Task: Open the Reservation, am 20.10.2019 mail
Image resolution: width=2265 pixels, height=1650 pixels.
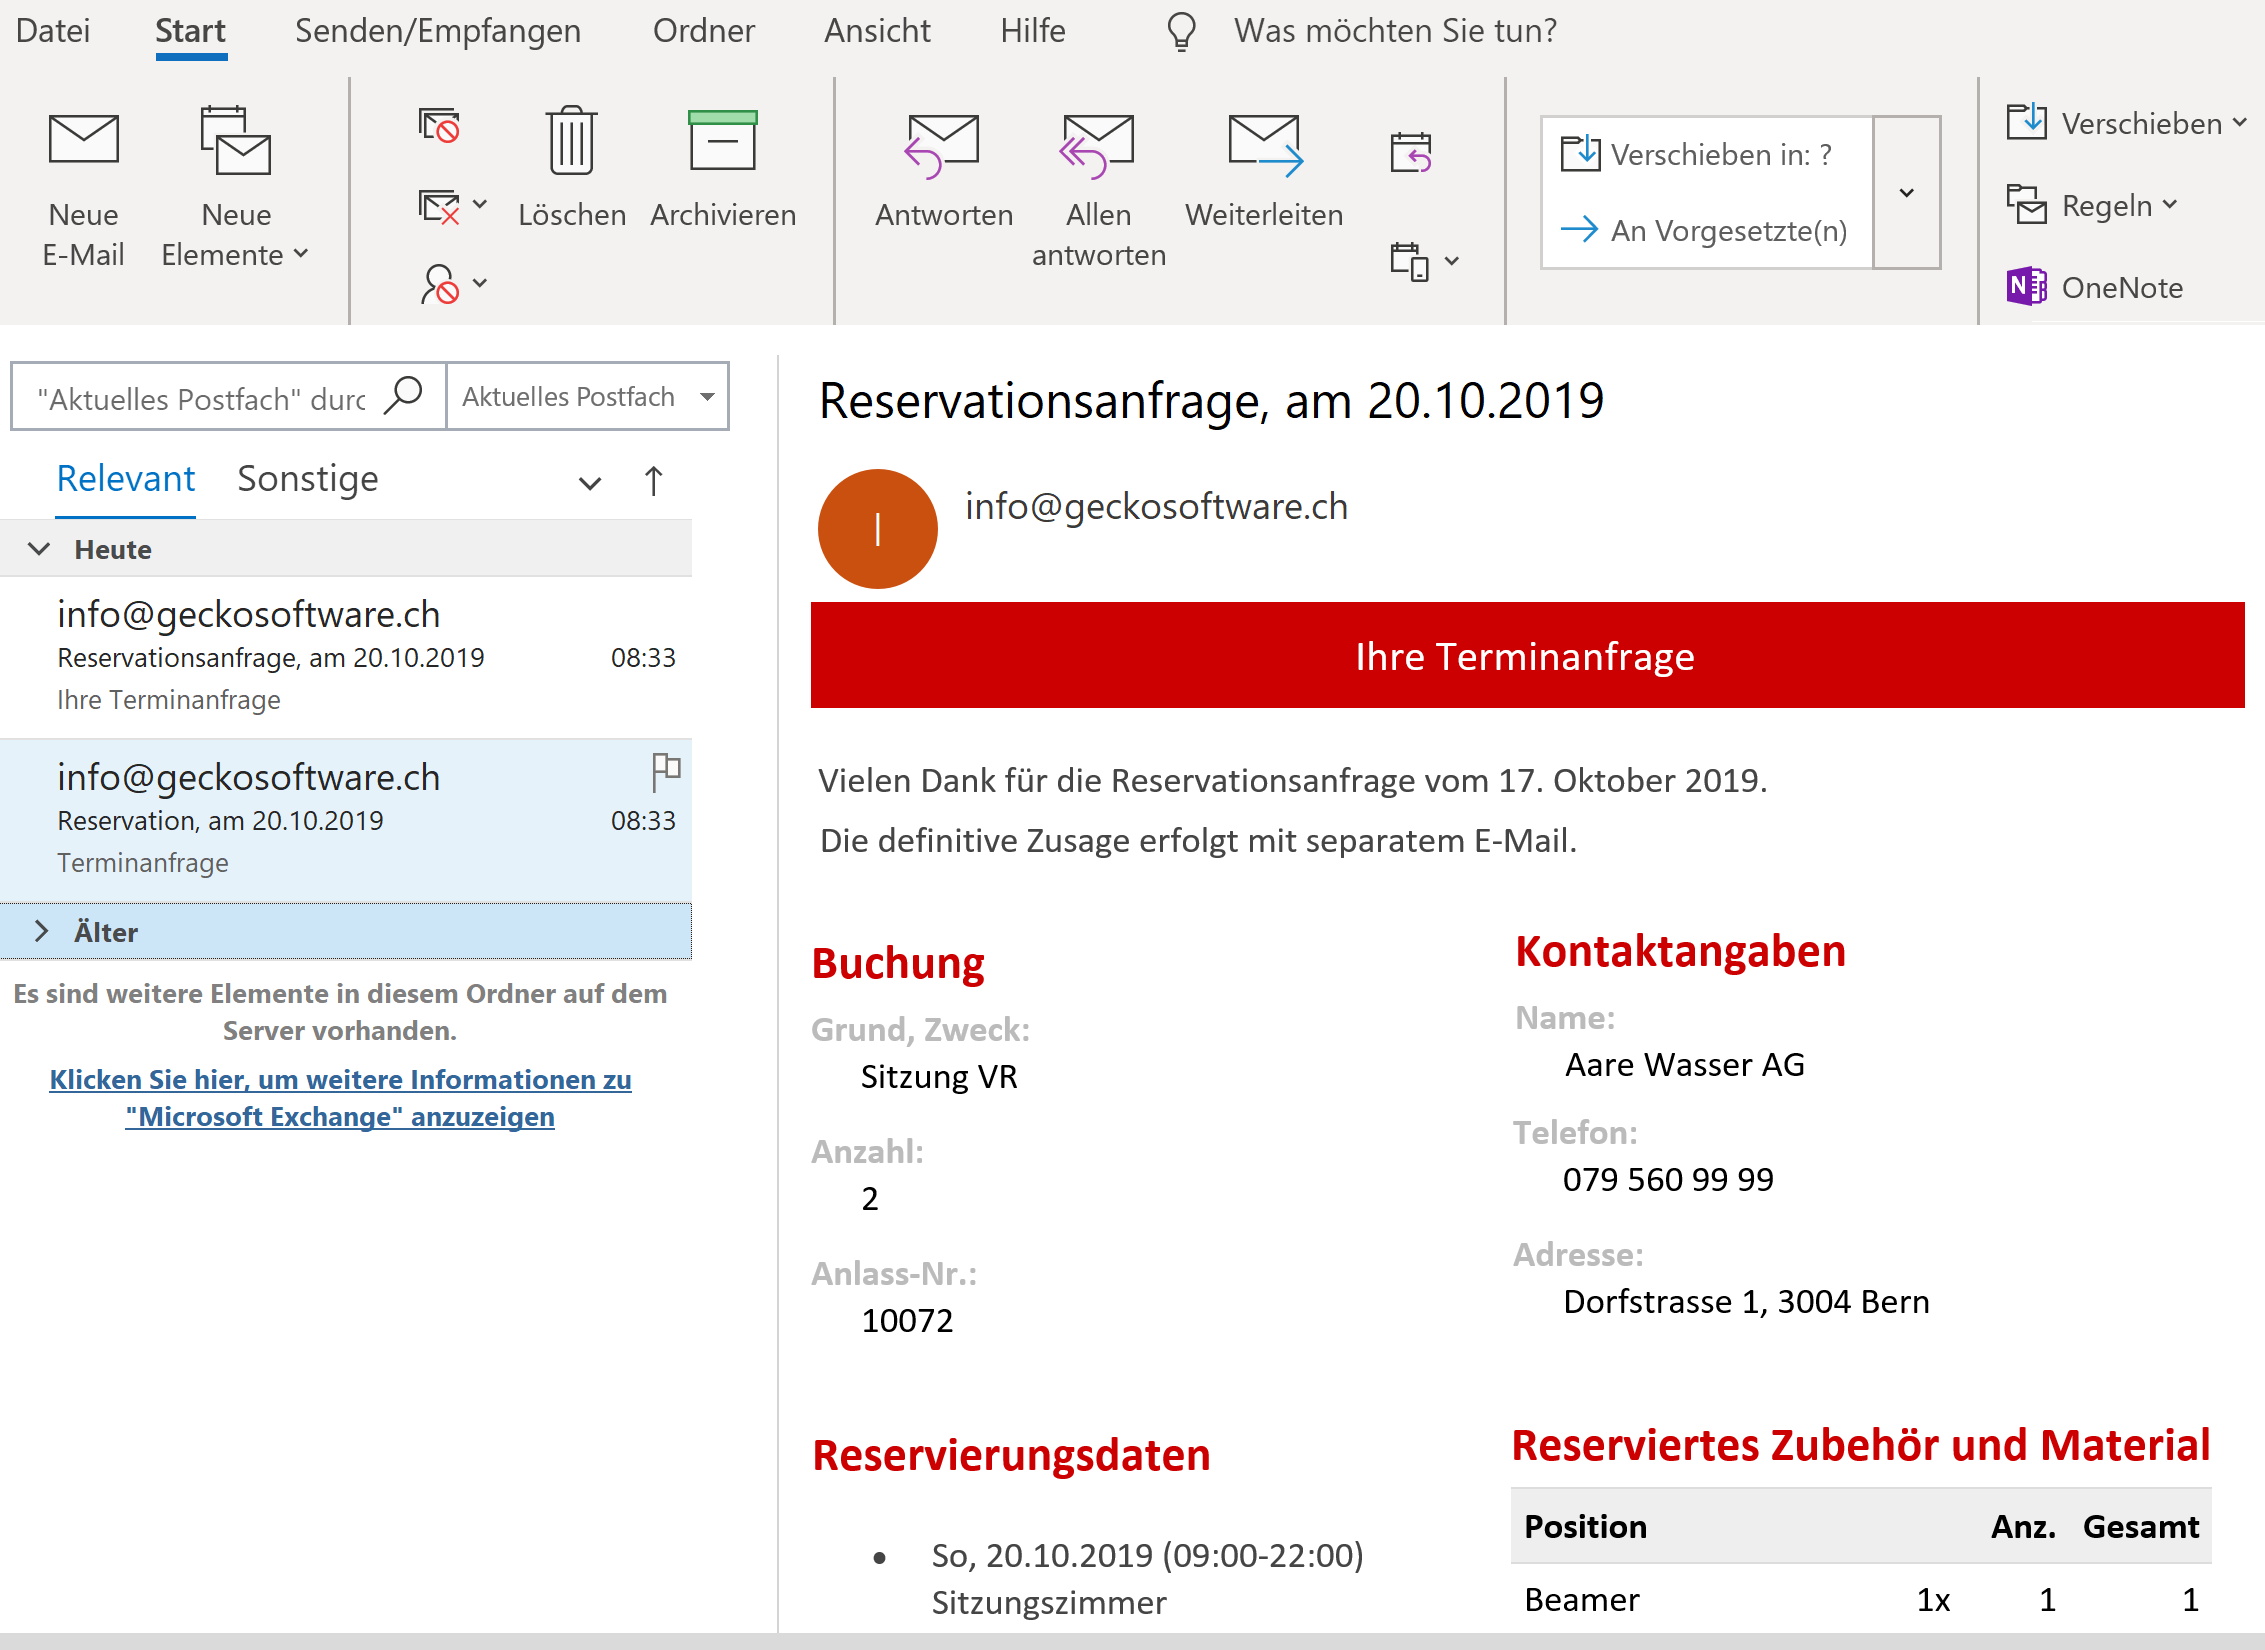Action: tap(346, 821)
